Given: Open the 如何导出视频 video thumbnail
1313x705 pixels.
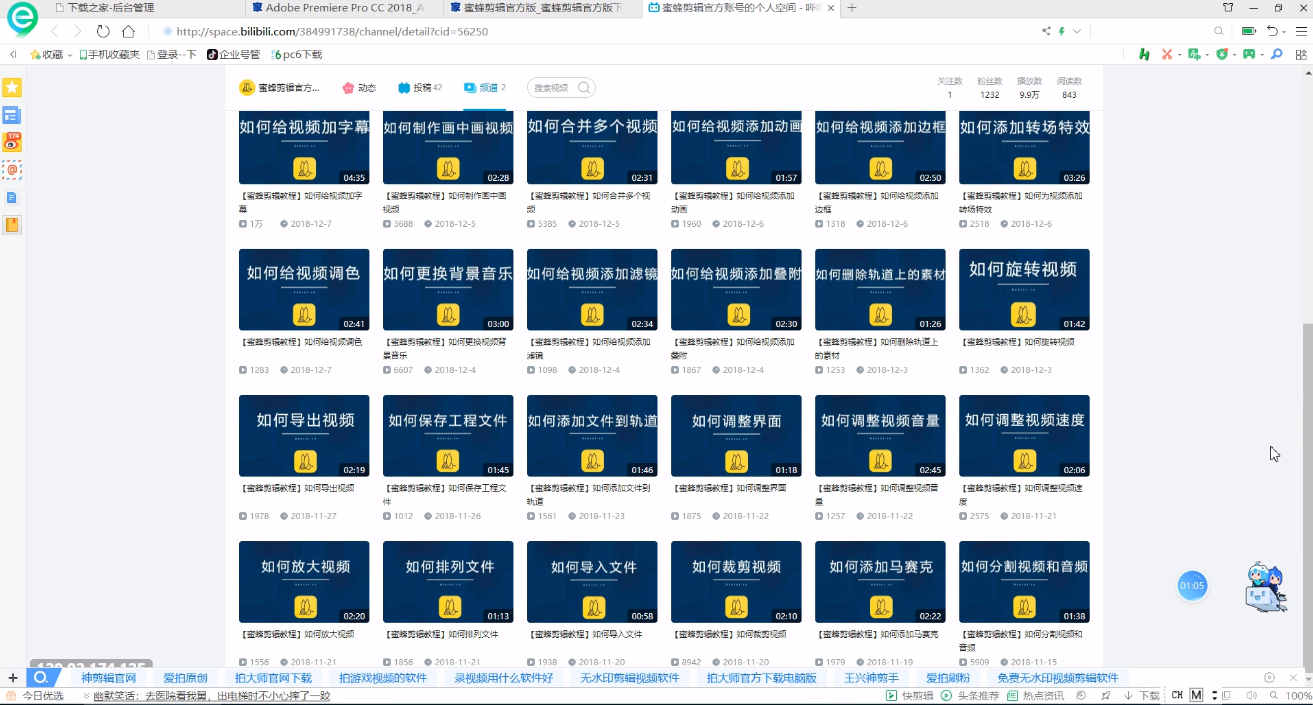Looking at the screenshot, I should [x=304, y=435].
